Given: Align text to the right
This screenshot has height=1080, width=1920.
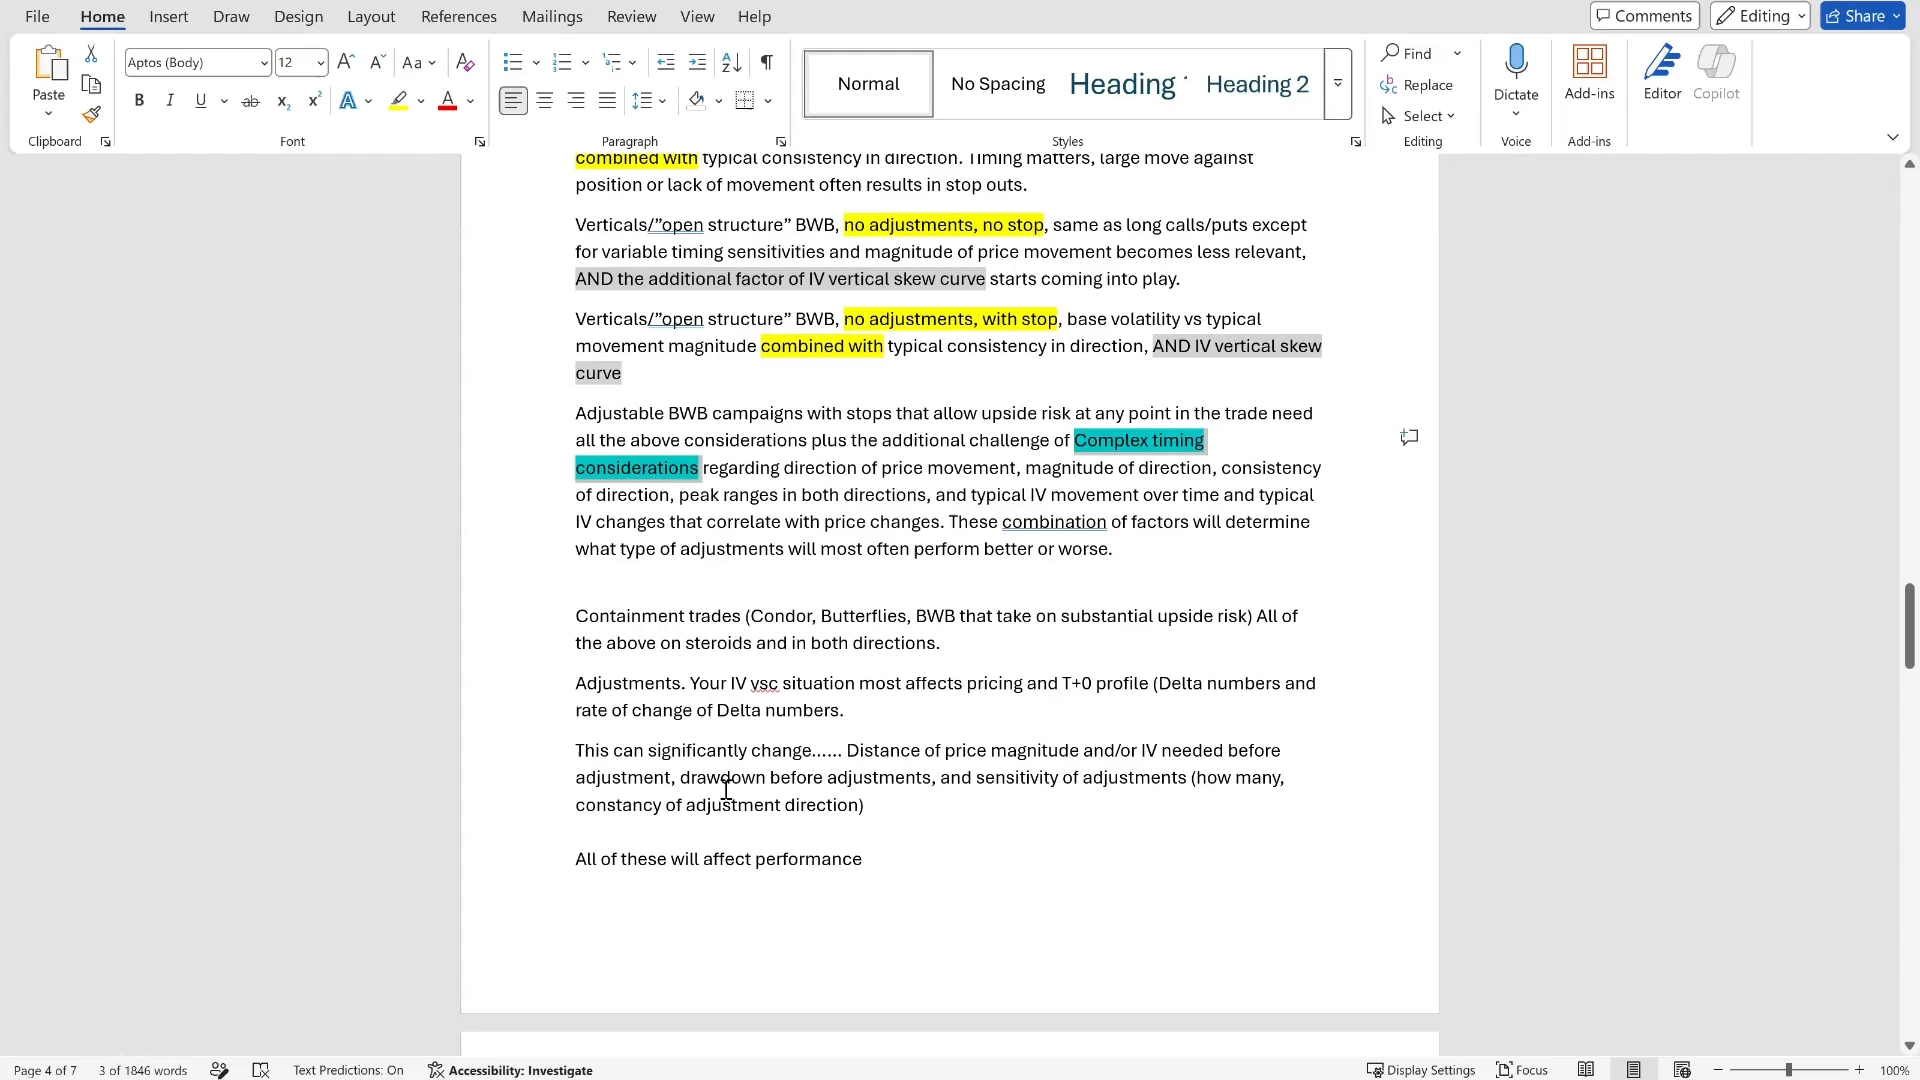Looking at the screenshot, I should click(x=576, y=101).
